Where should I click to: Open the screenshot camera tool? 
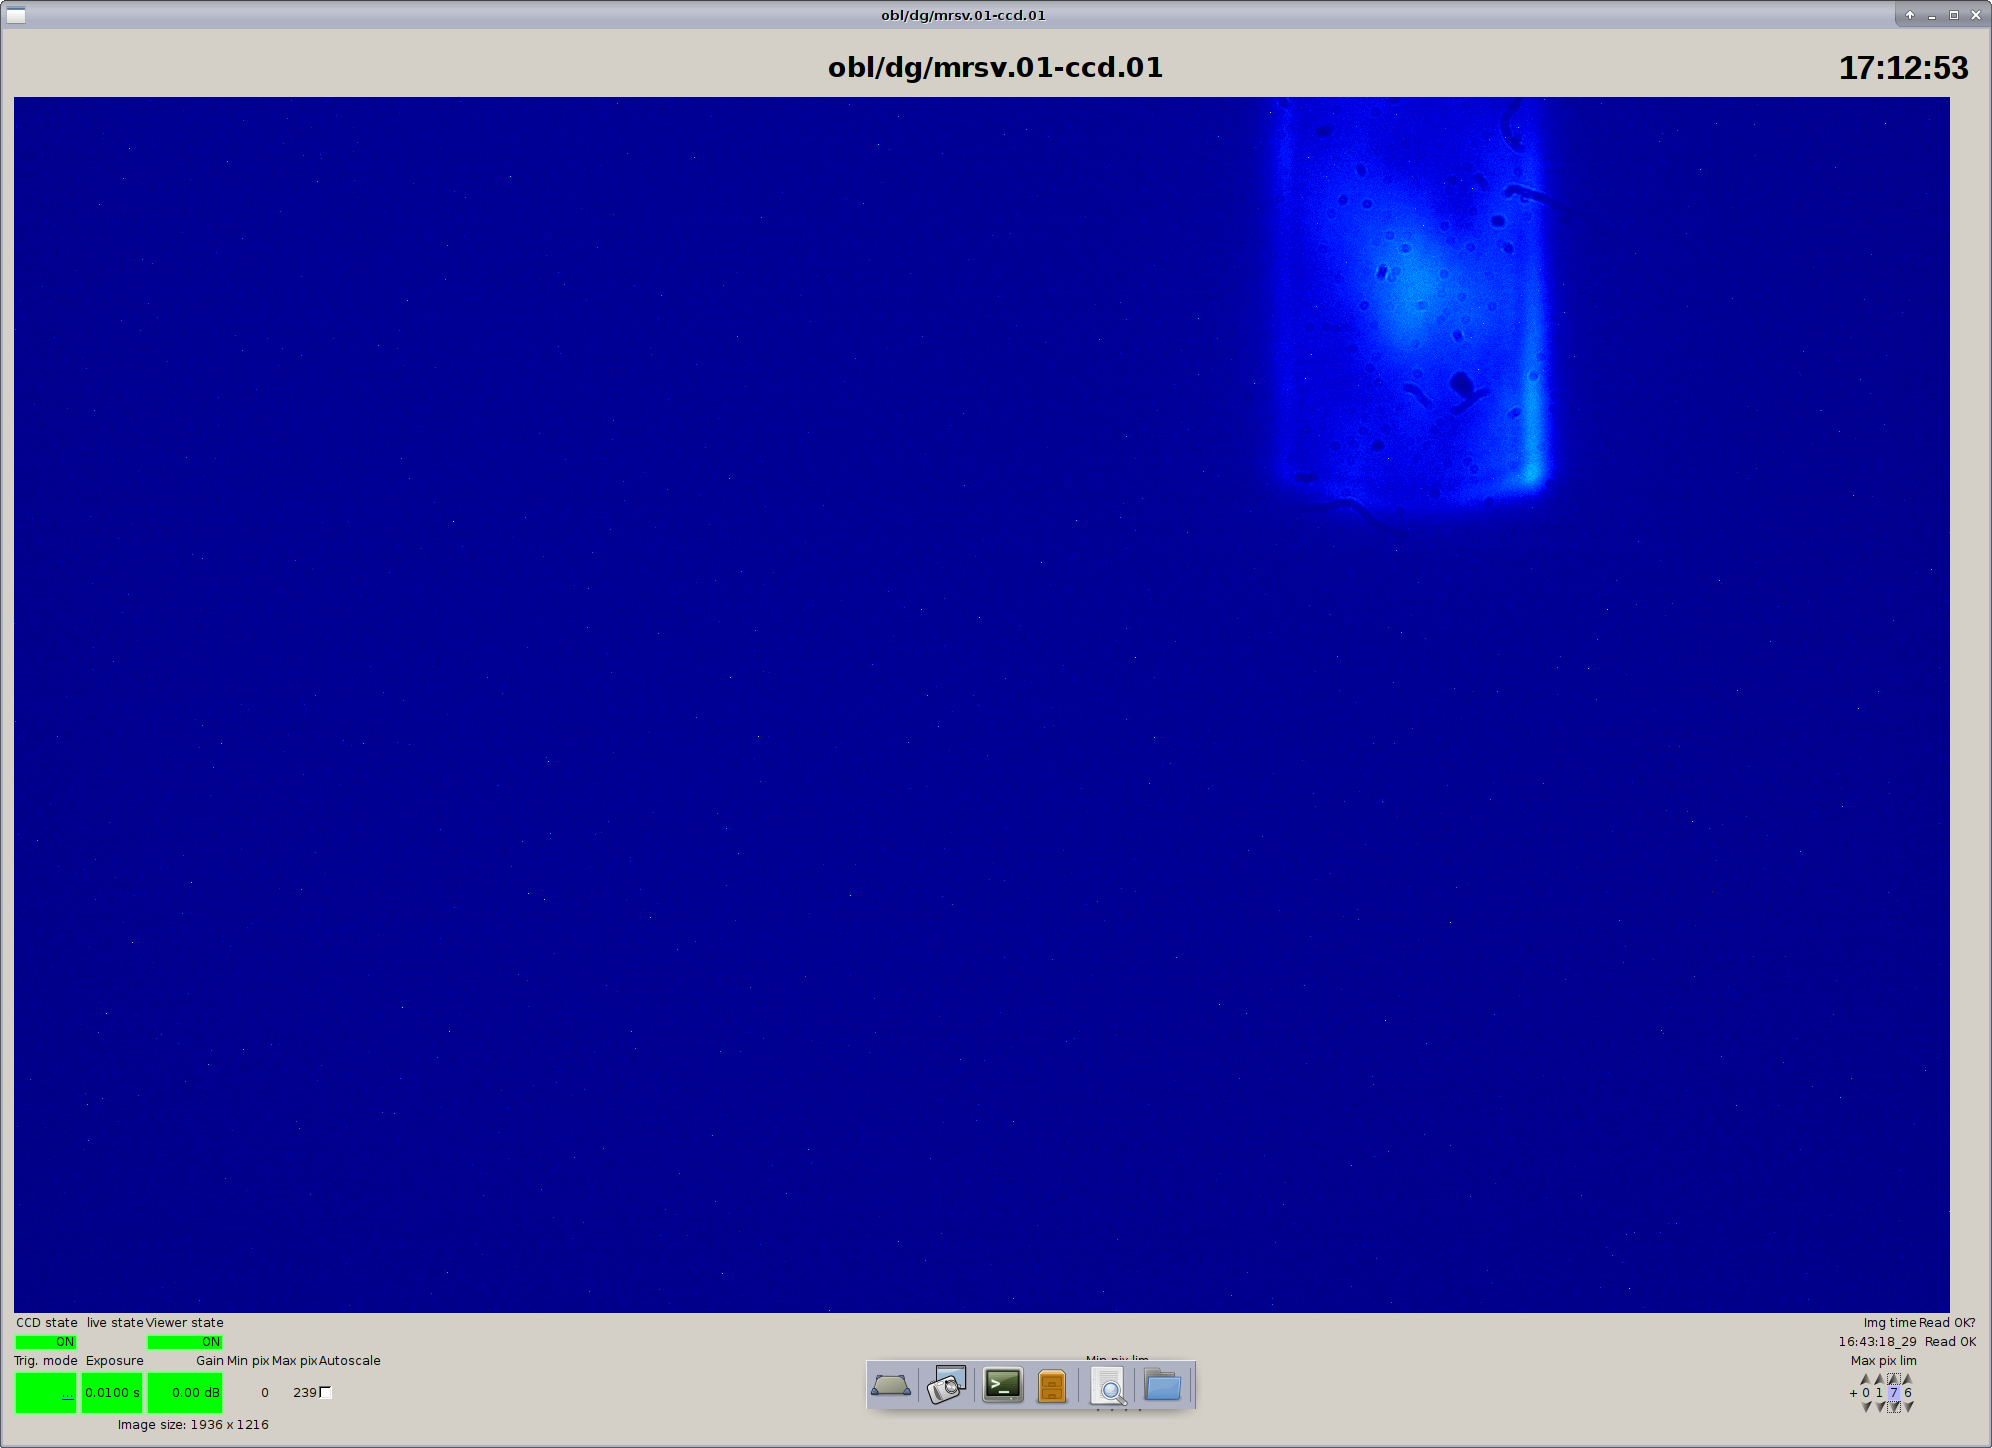(946, 1386)
